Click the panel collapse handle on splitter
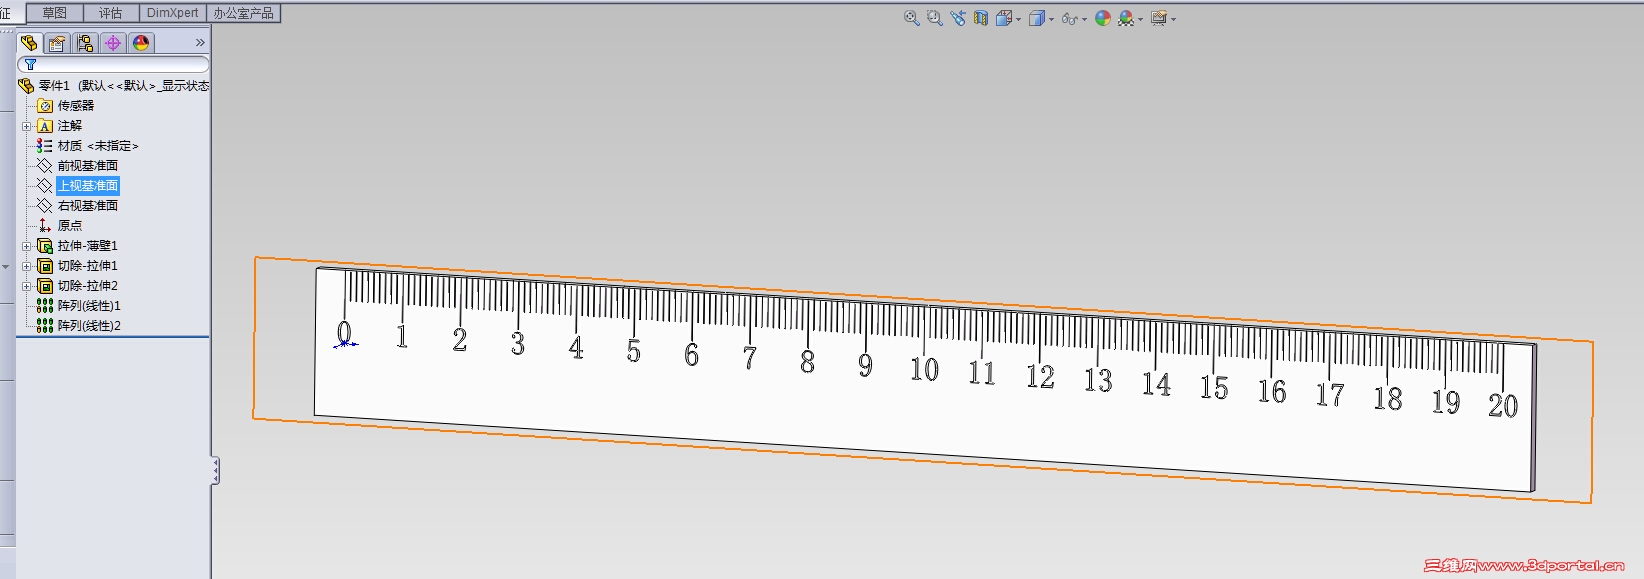 215,471
